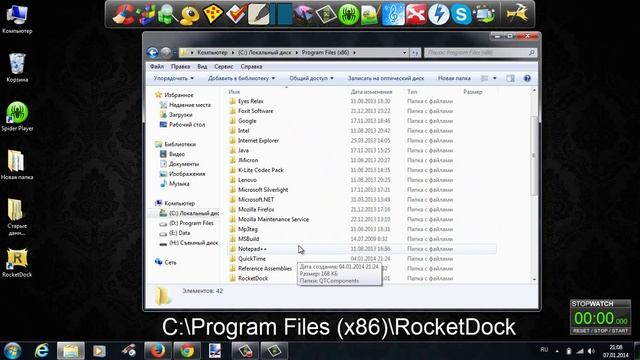Select the QuickTime folder
The image size is (640, 360).
tap(252, 259)
